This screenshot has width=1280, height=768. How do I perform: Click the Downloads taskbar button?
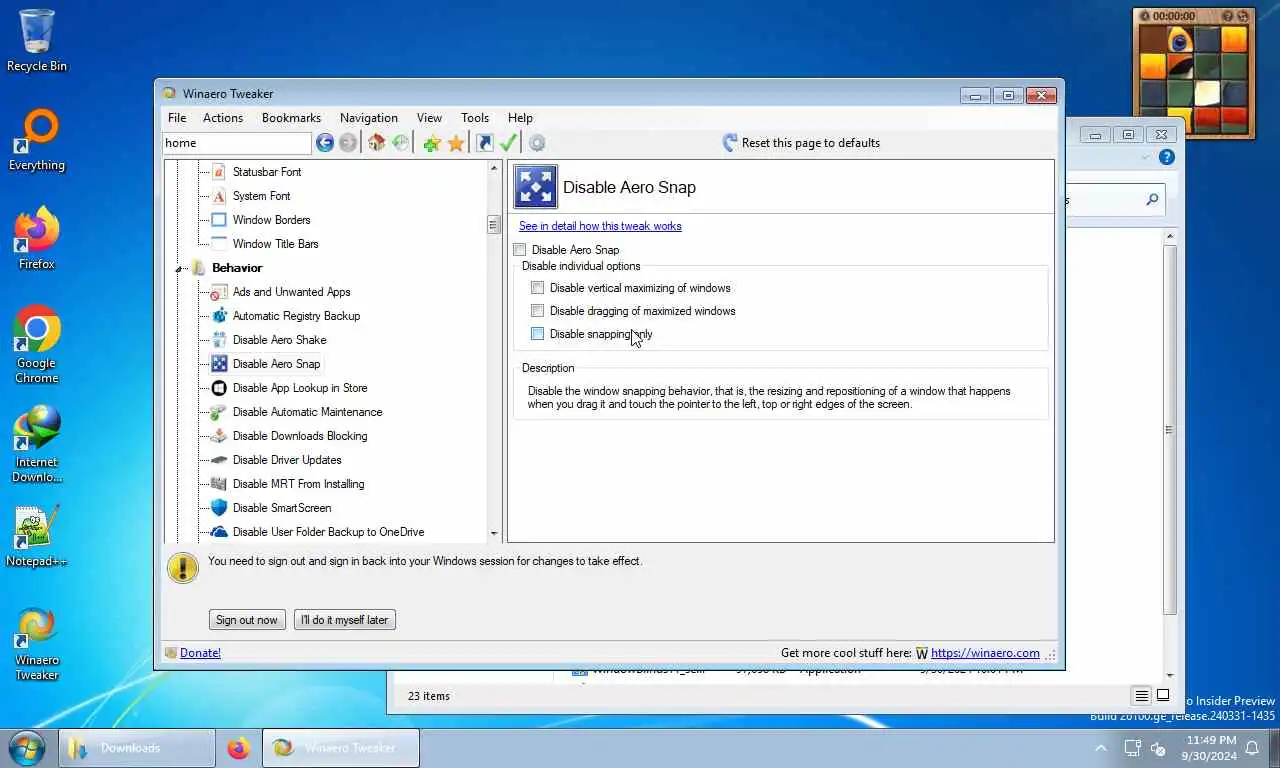click(137, 748)
